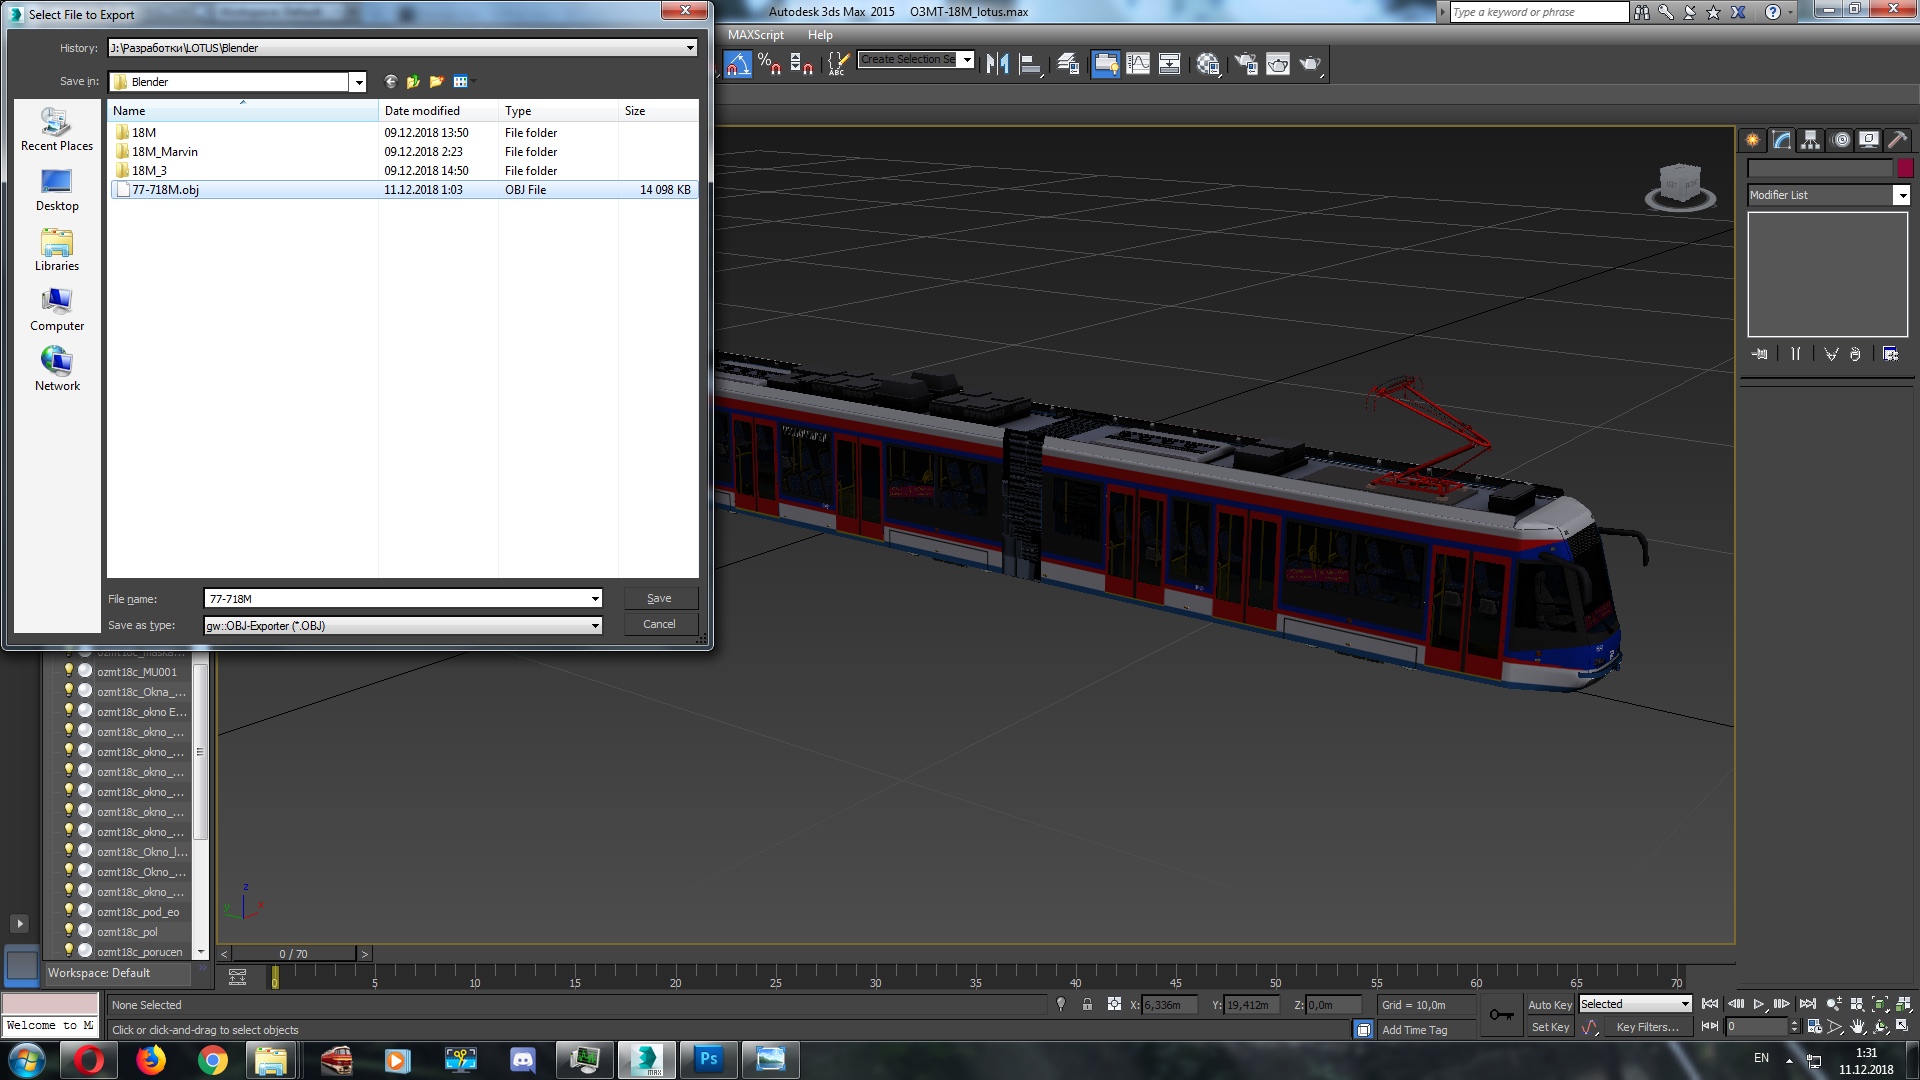Enable Auto Key animation mode
Image resolution: width=1920 pixels, height=1080 pixels.
[1549, 1004]
